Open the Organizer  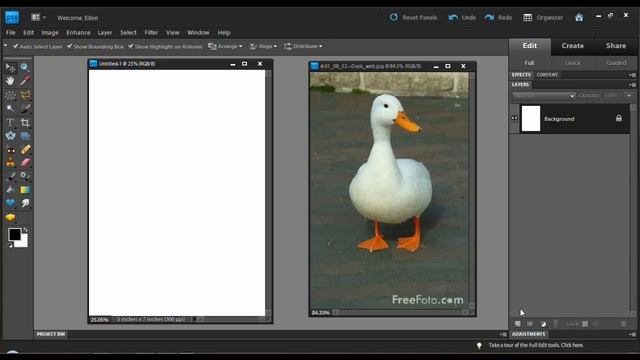(x=543, y=18)
